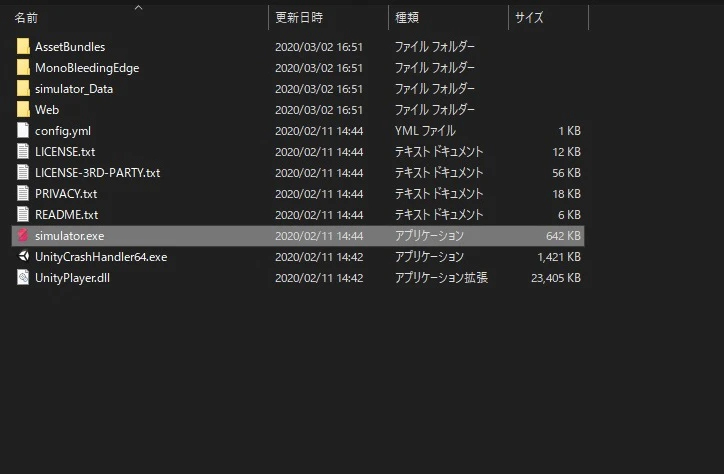Select the AssetBundles folder name
This screenshot has width=724, height=474.
point(70,47)
